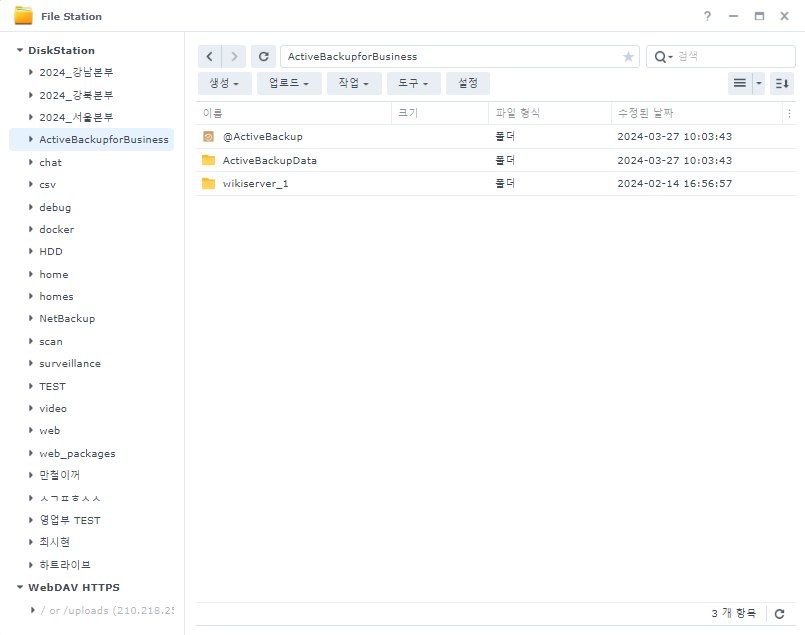Viewport: 805px width, 635px height.
Task: Open the /uploads WebDAV connection entry
Action: coord(107,610)
